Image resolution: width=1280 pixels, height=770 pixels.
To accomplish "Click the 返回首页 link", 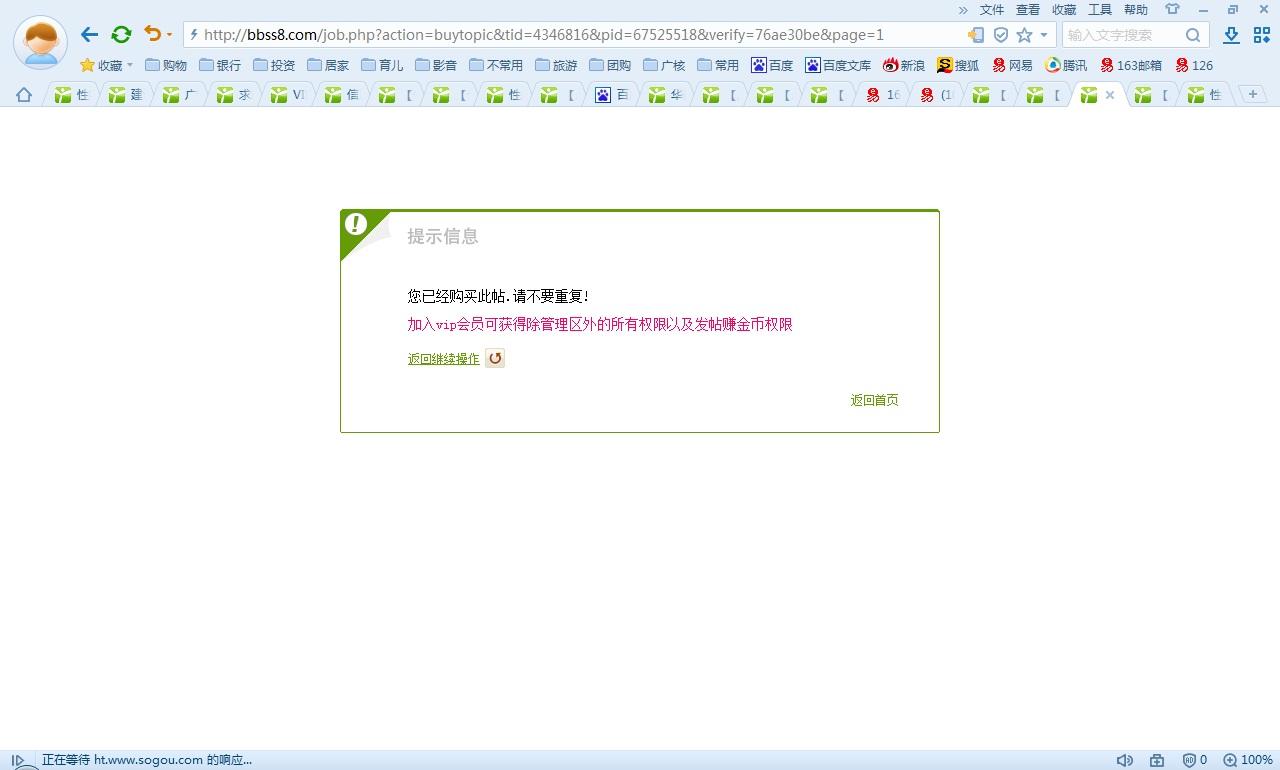I will (874, 400).
